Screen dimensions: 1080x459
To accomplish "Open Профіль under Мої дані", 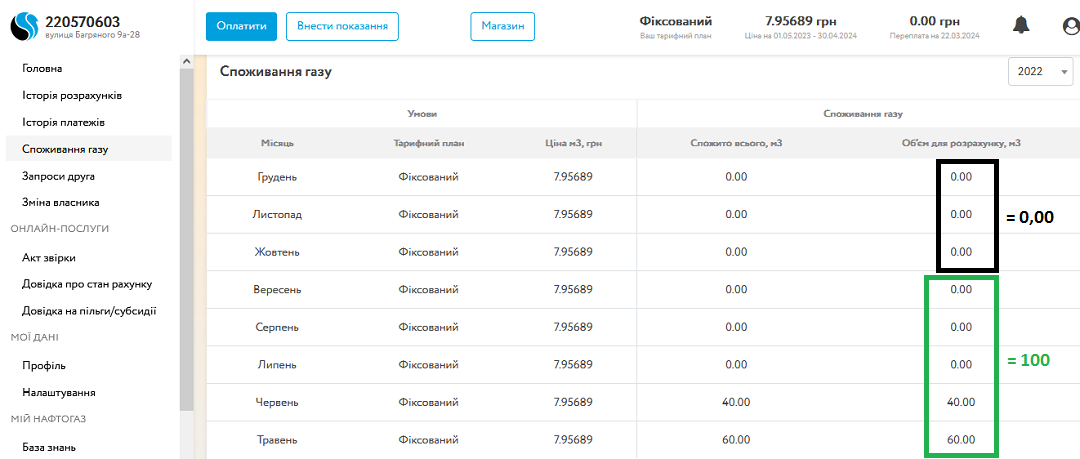I will tap(44, 365).
